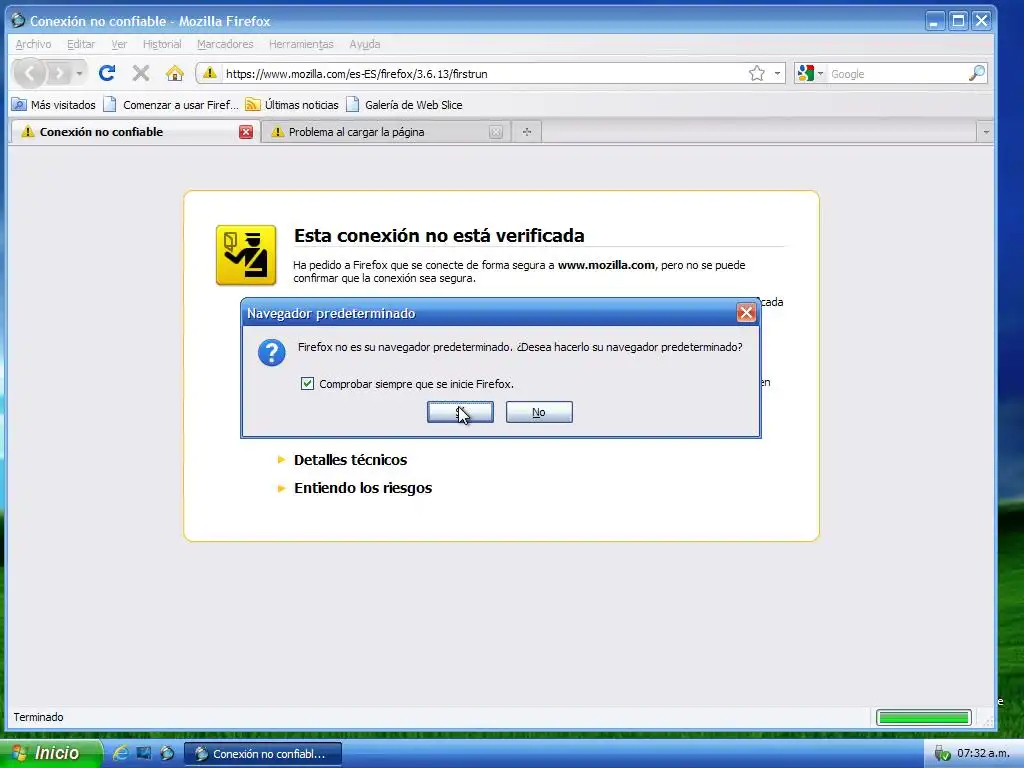Screen dimensions: 1024x768
Task: Open the Google search engine selector
Action: click(x=810, y=73)
